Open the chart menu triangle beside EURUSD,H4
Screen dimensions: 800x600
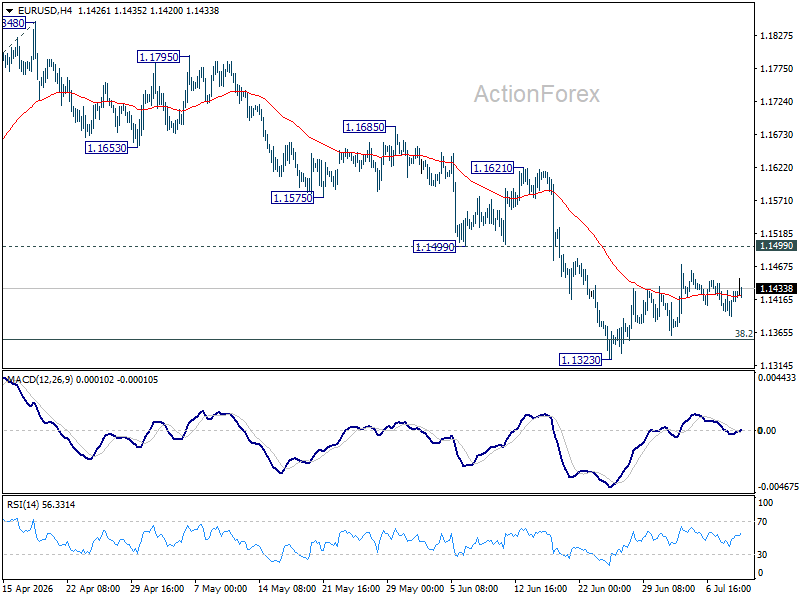tap(10, 10)
